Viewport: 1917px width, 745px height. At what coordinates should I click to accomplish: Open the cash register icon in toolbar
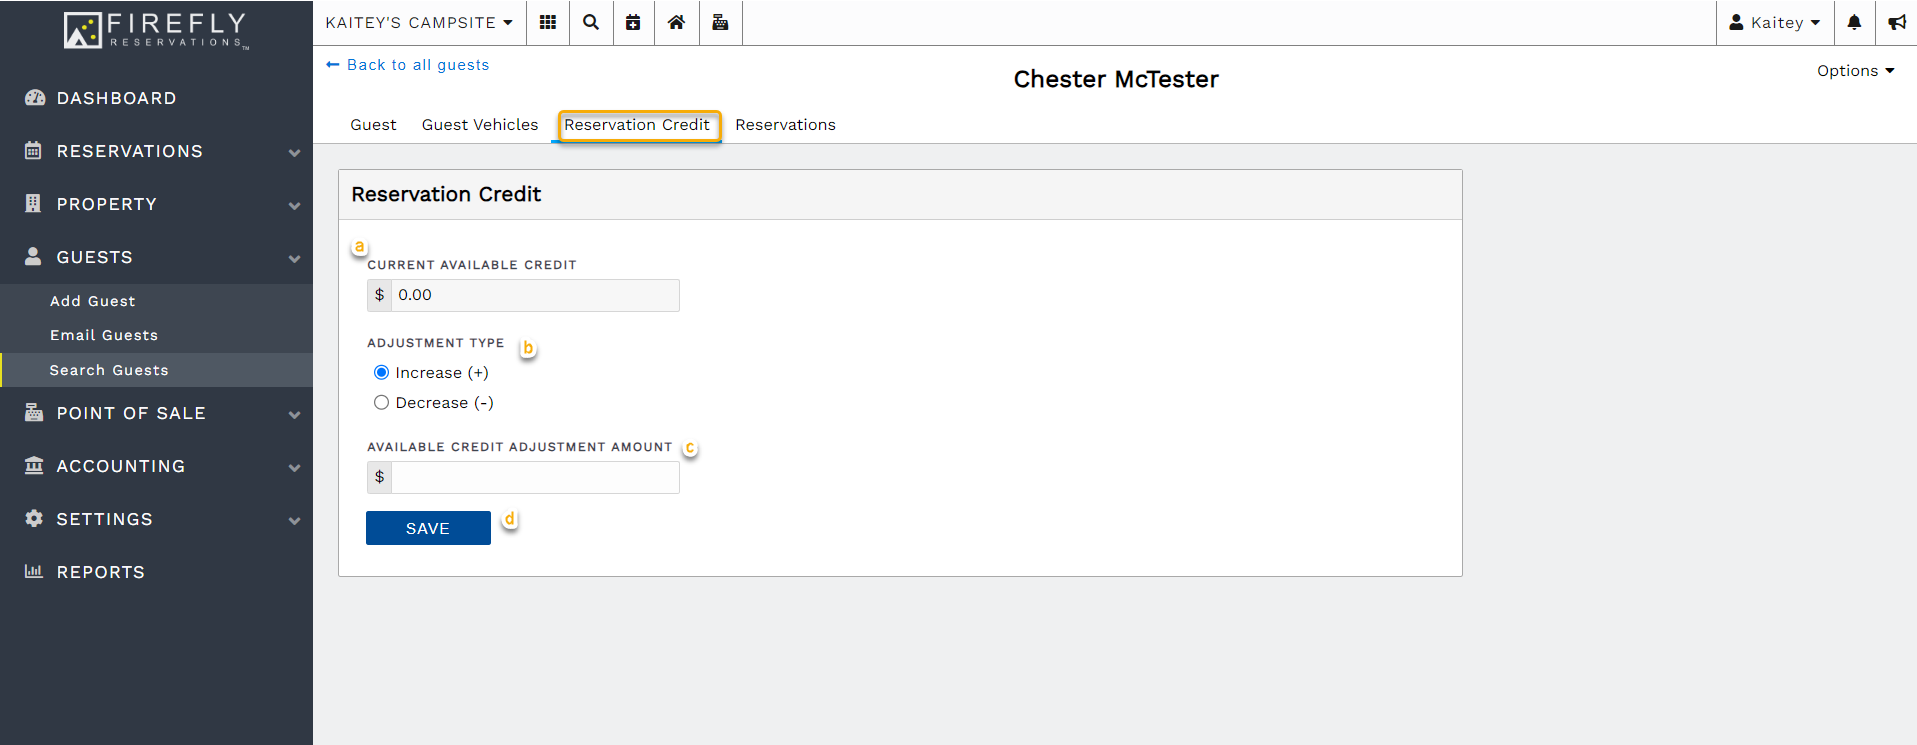[720, 22]
